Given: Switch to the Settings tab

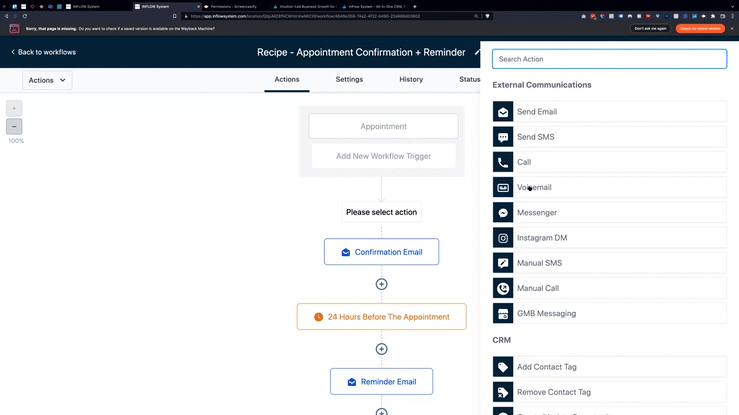Looking at the screenshot, I should [x=349, y=80].
